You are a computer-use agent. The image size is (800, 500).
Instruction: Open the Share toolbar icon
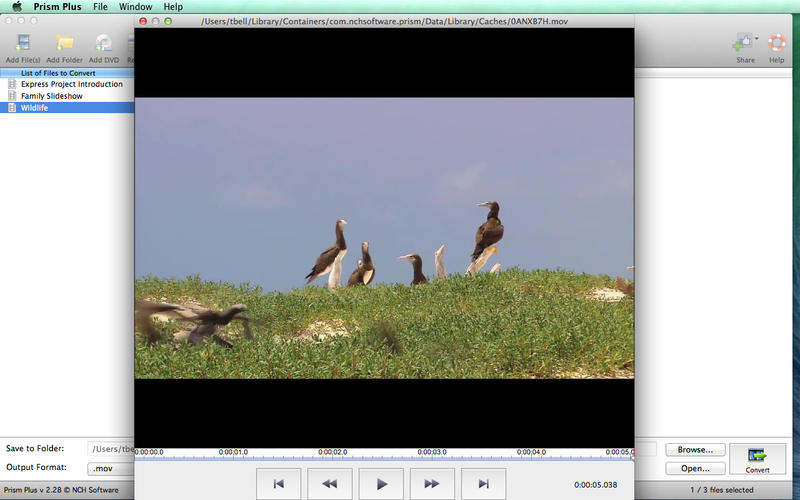[x=742, y=43]
